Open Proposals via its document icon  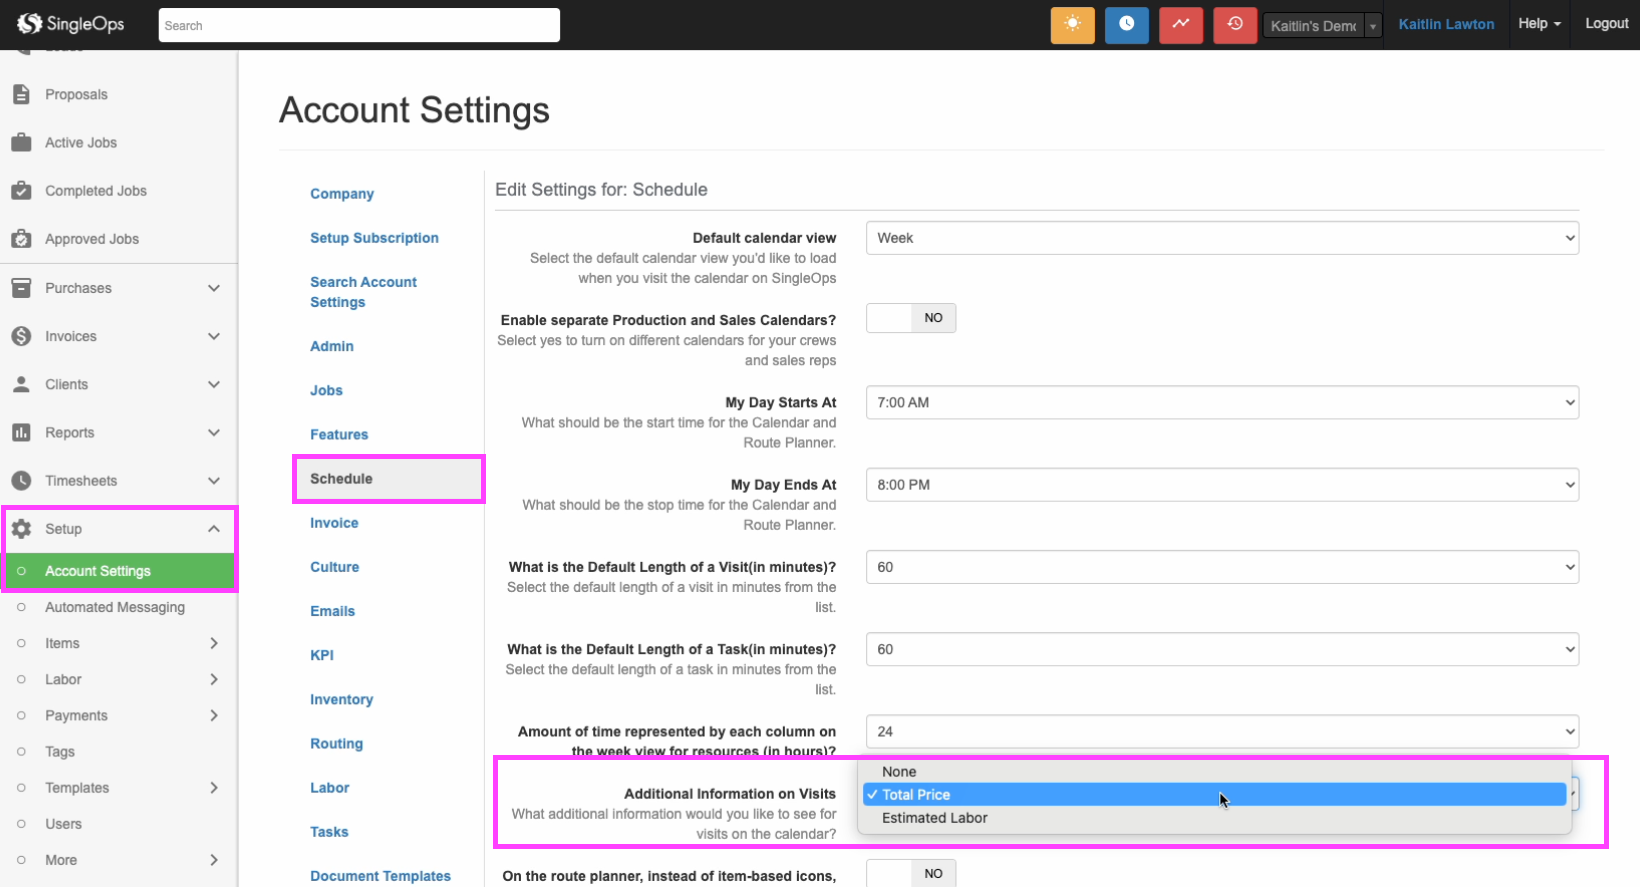point(21,94)
